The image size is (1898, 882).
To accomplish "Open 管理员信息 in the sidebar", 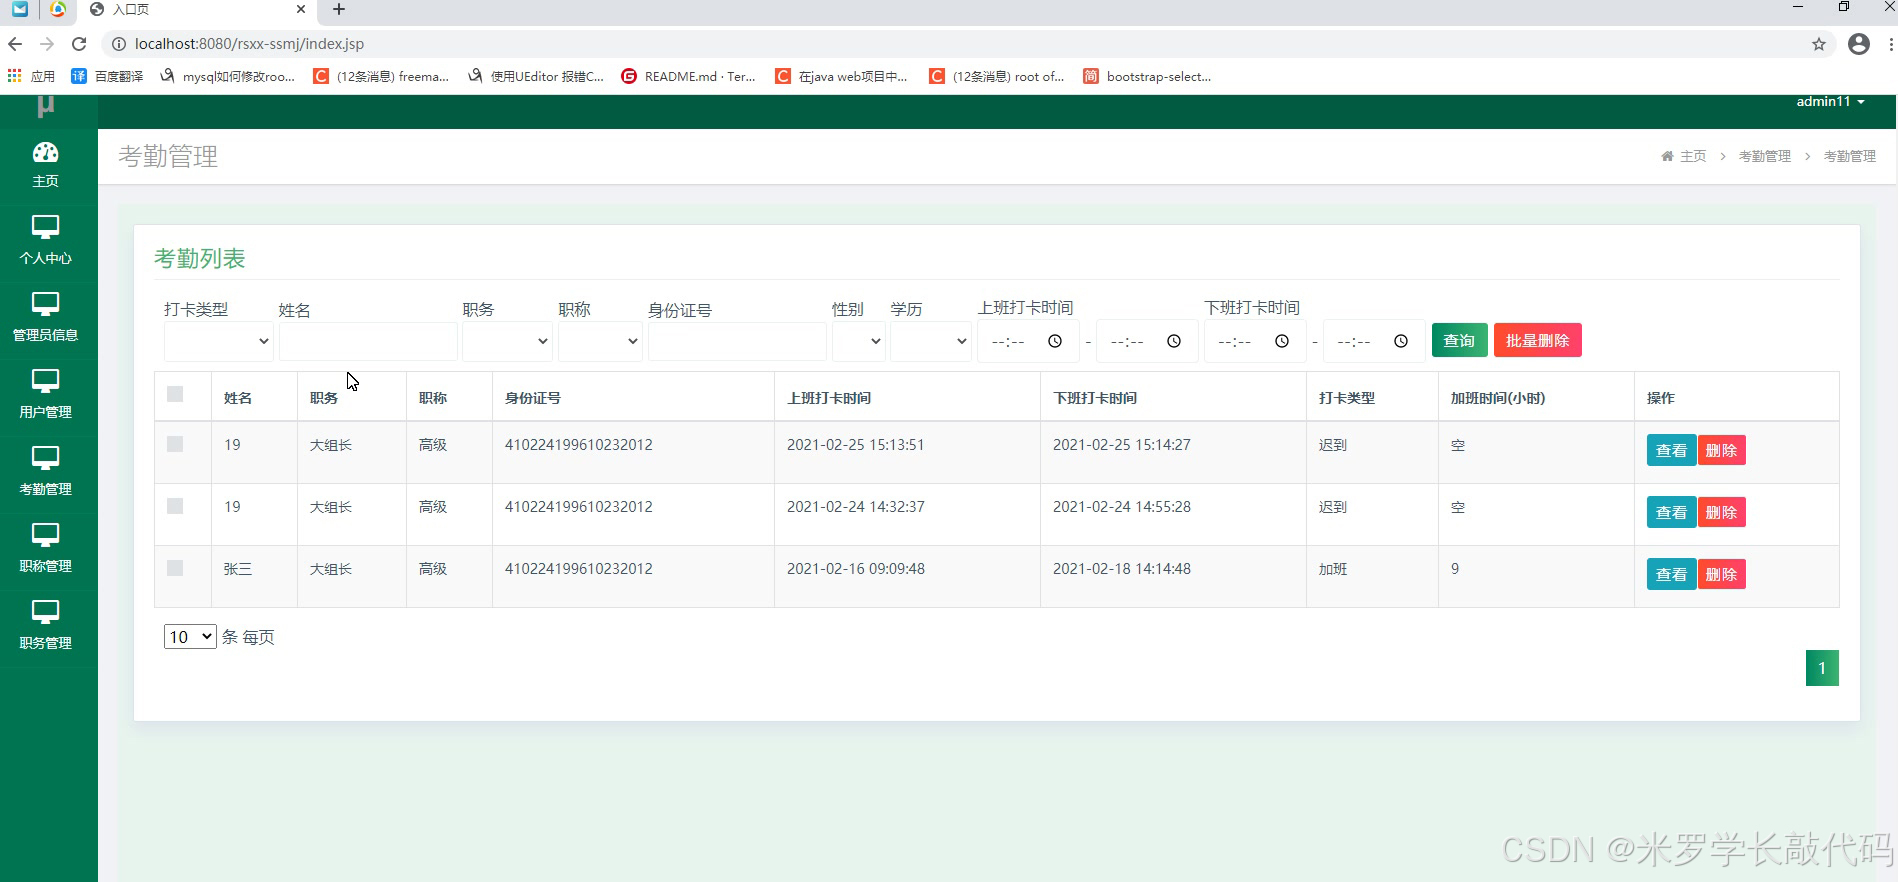I will coord(46,319).
